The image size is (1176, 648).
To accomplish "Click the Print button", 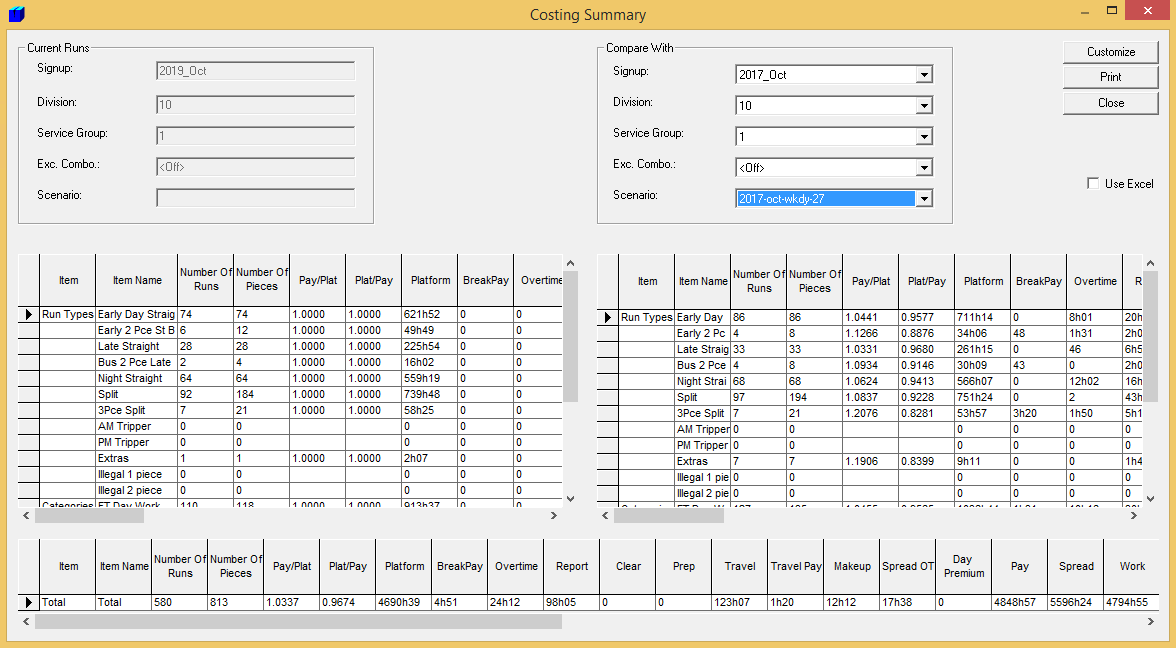I will (x=1110, y=76).
